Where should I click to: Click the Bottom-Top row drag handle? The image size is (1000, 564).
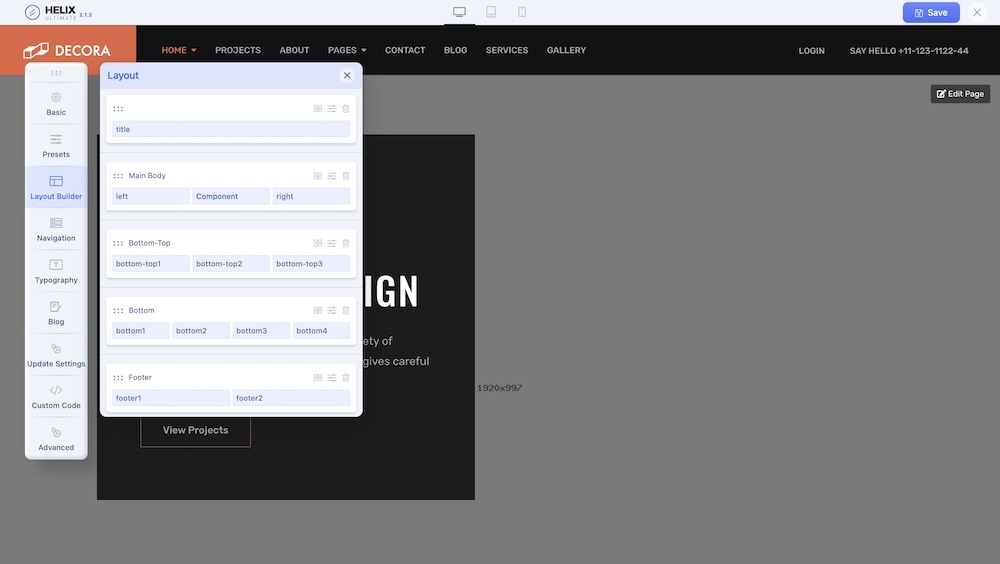coord(118,243)
